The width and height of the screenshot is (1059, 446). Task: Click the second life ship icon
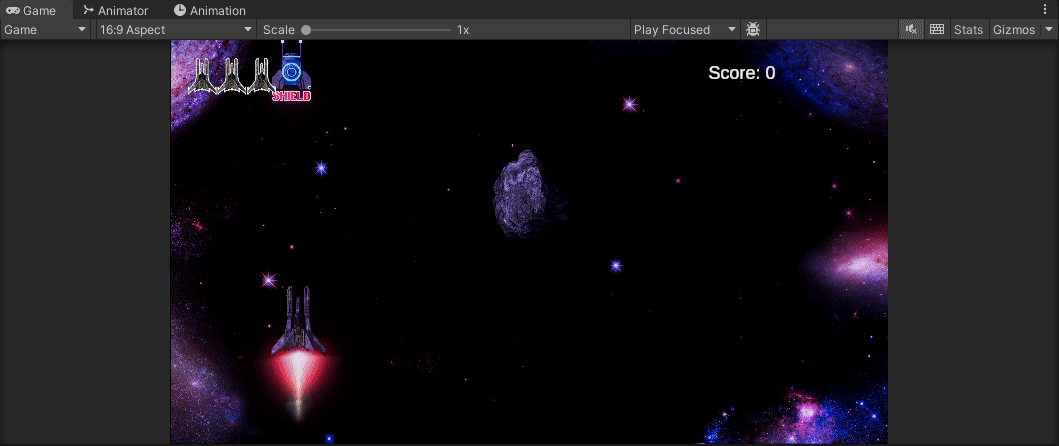tap(232, 75)
